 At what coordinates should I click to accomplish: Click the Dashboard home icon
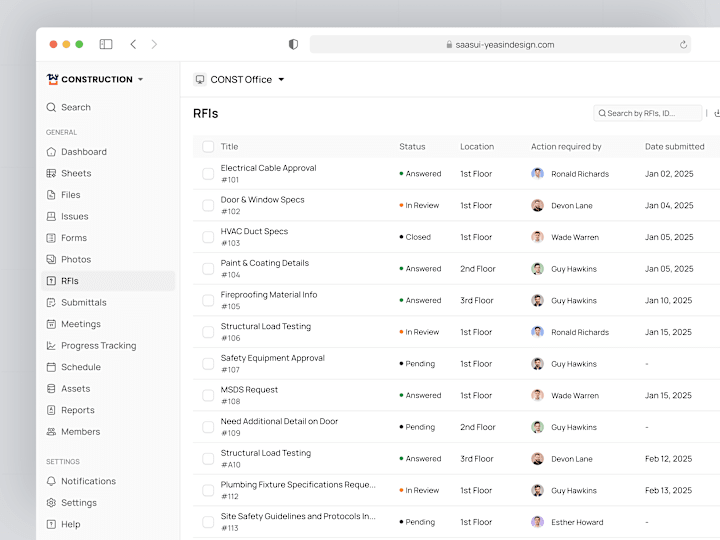(x=51, y=152)
